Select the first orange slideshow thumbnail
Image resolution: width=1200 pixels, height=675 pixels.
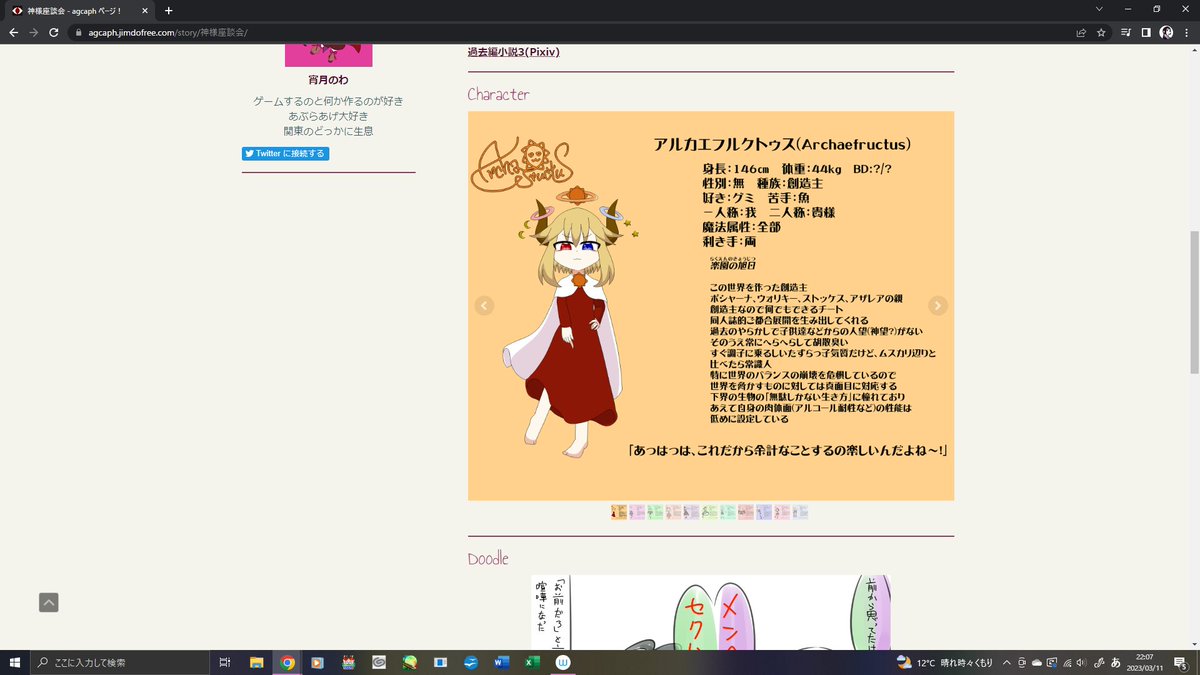[619, 512]
